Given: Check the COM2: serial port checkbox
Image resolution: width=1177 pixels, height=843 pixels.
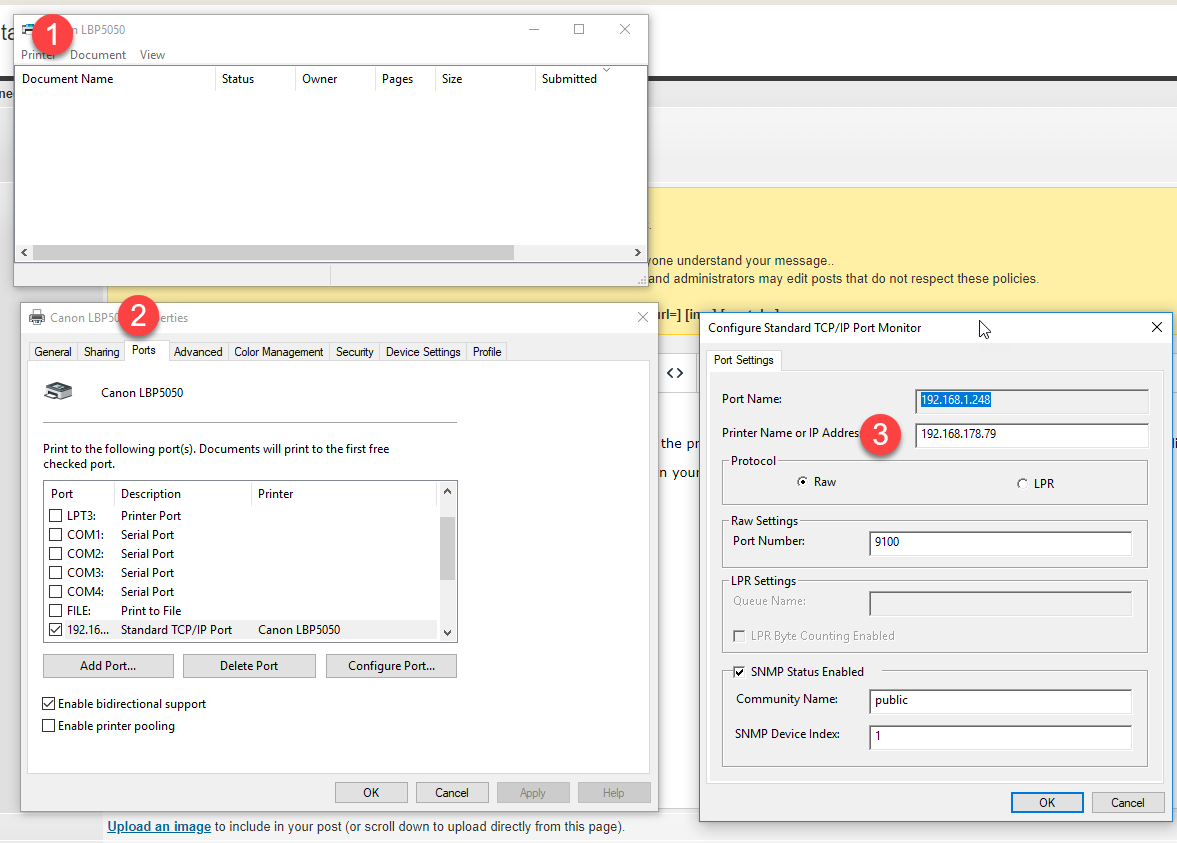Looking at the screenshot, I should (56, 553).
